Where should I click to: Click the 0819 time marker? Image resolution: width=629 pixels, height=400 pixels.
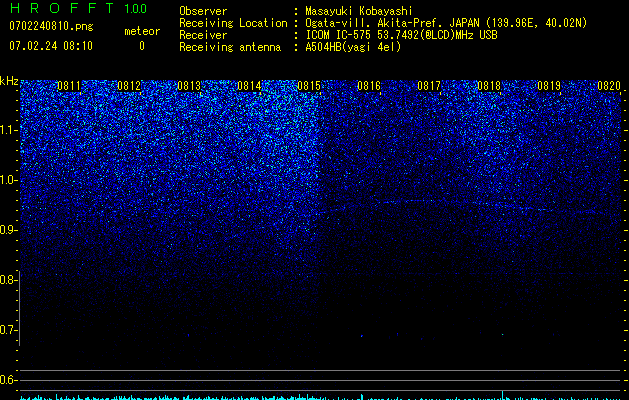(x=549, y=86)
